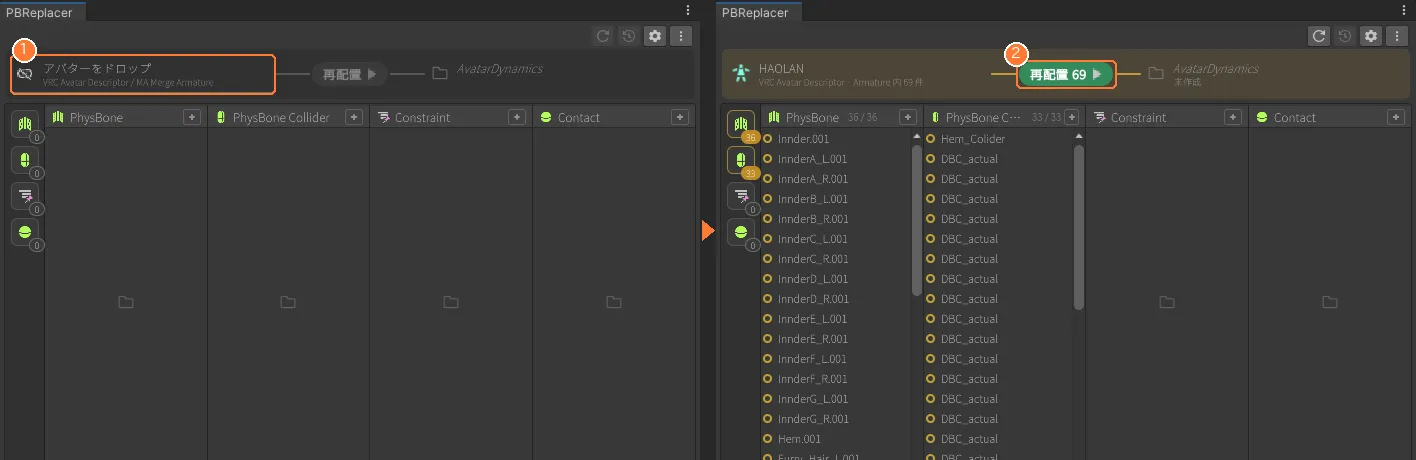Click the HAOLAN avatar icon
1416x460 pixels.
click(x=740, y=74)
